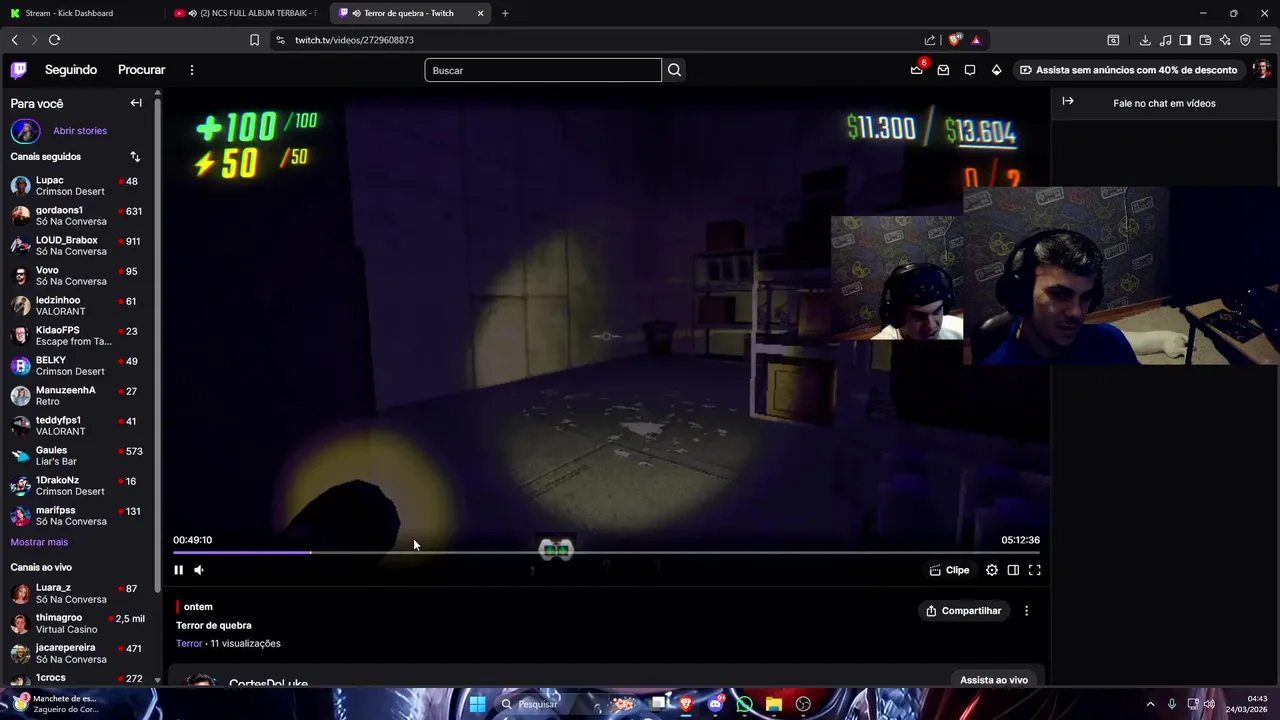1280x720 pixels.
Task: Open more options beside Compartilhar
Action: (x=1026, y=611)
